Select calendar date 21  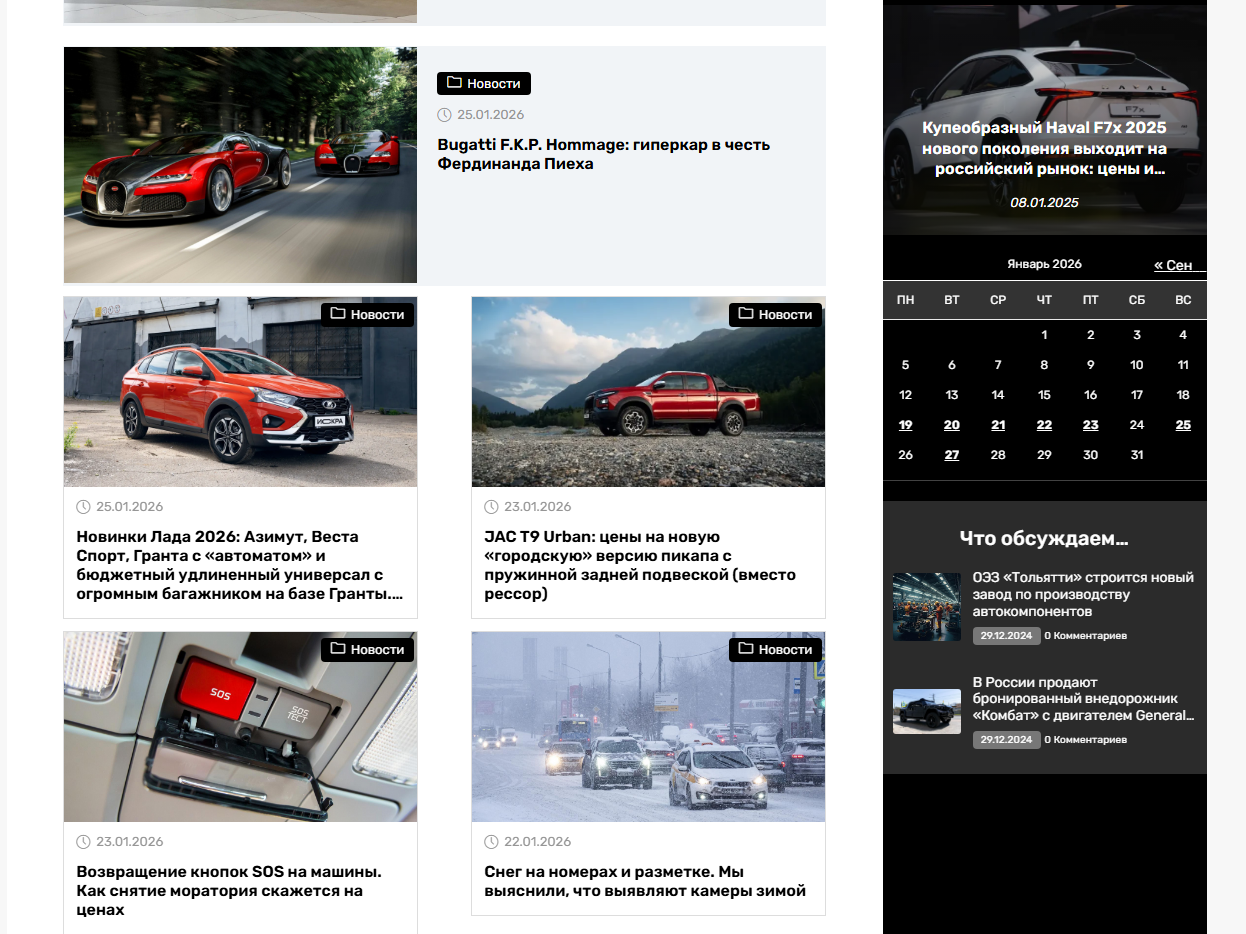(x=998, y=425)
